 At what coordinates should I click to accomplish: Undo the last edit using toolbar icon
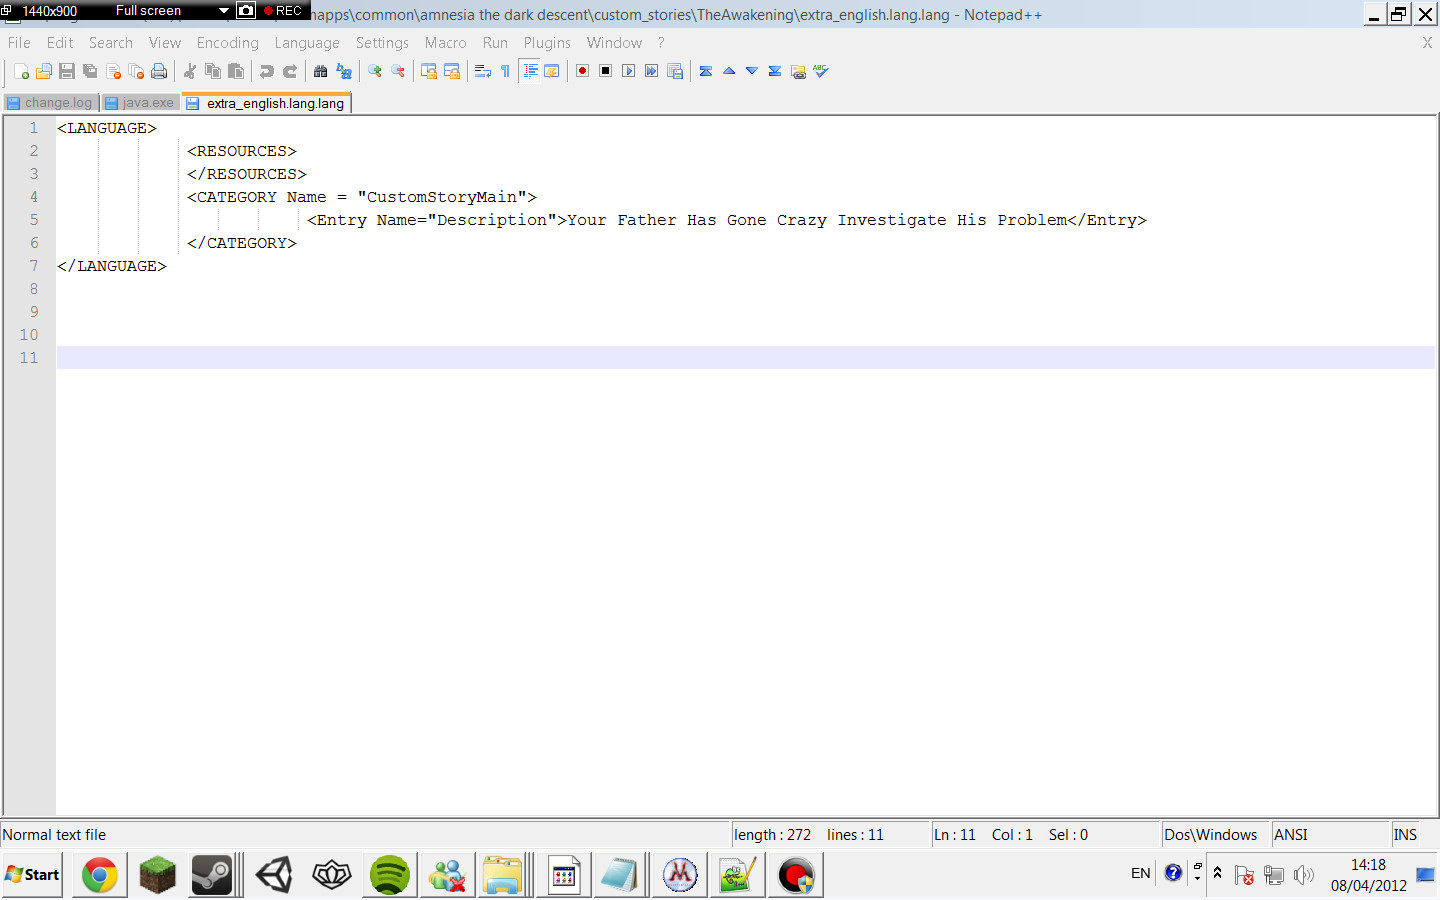(266, 71)
